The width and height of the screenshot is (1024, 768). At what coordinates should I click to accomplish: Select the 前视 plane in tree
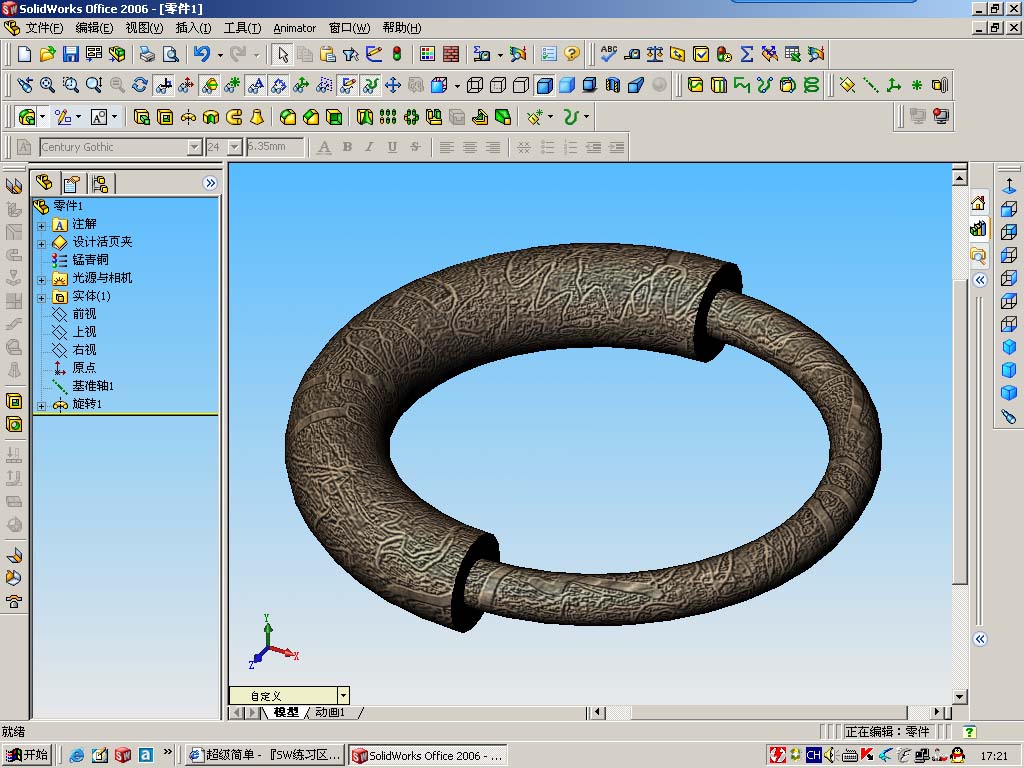point(84,314)
